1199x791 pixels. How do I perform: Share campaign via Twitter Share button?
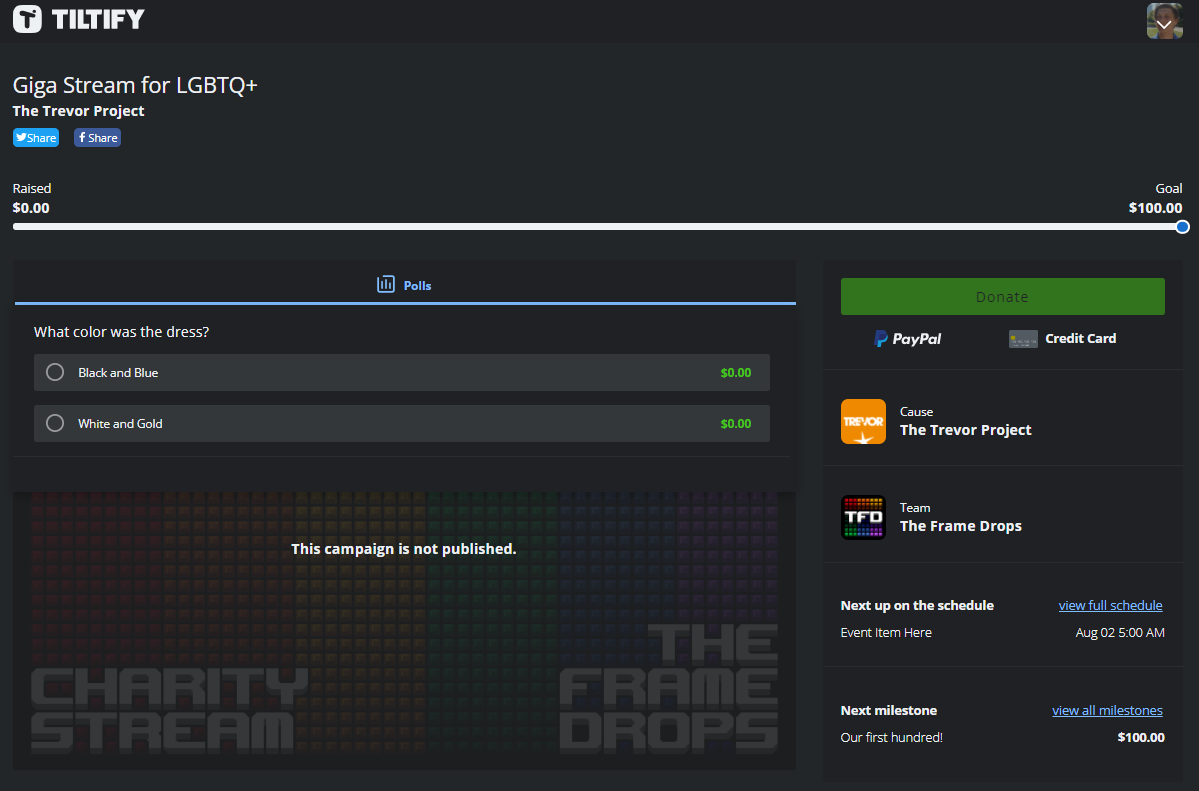click(x=36, y=138)
